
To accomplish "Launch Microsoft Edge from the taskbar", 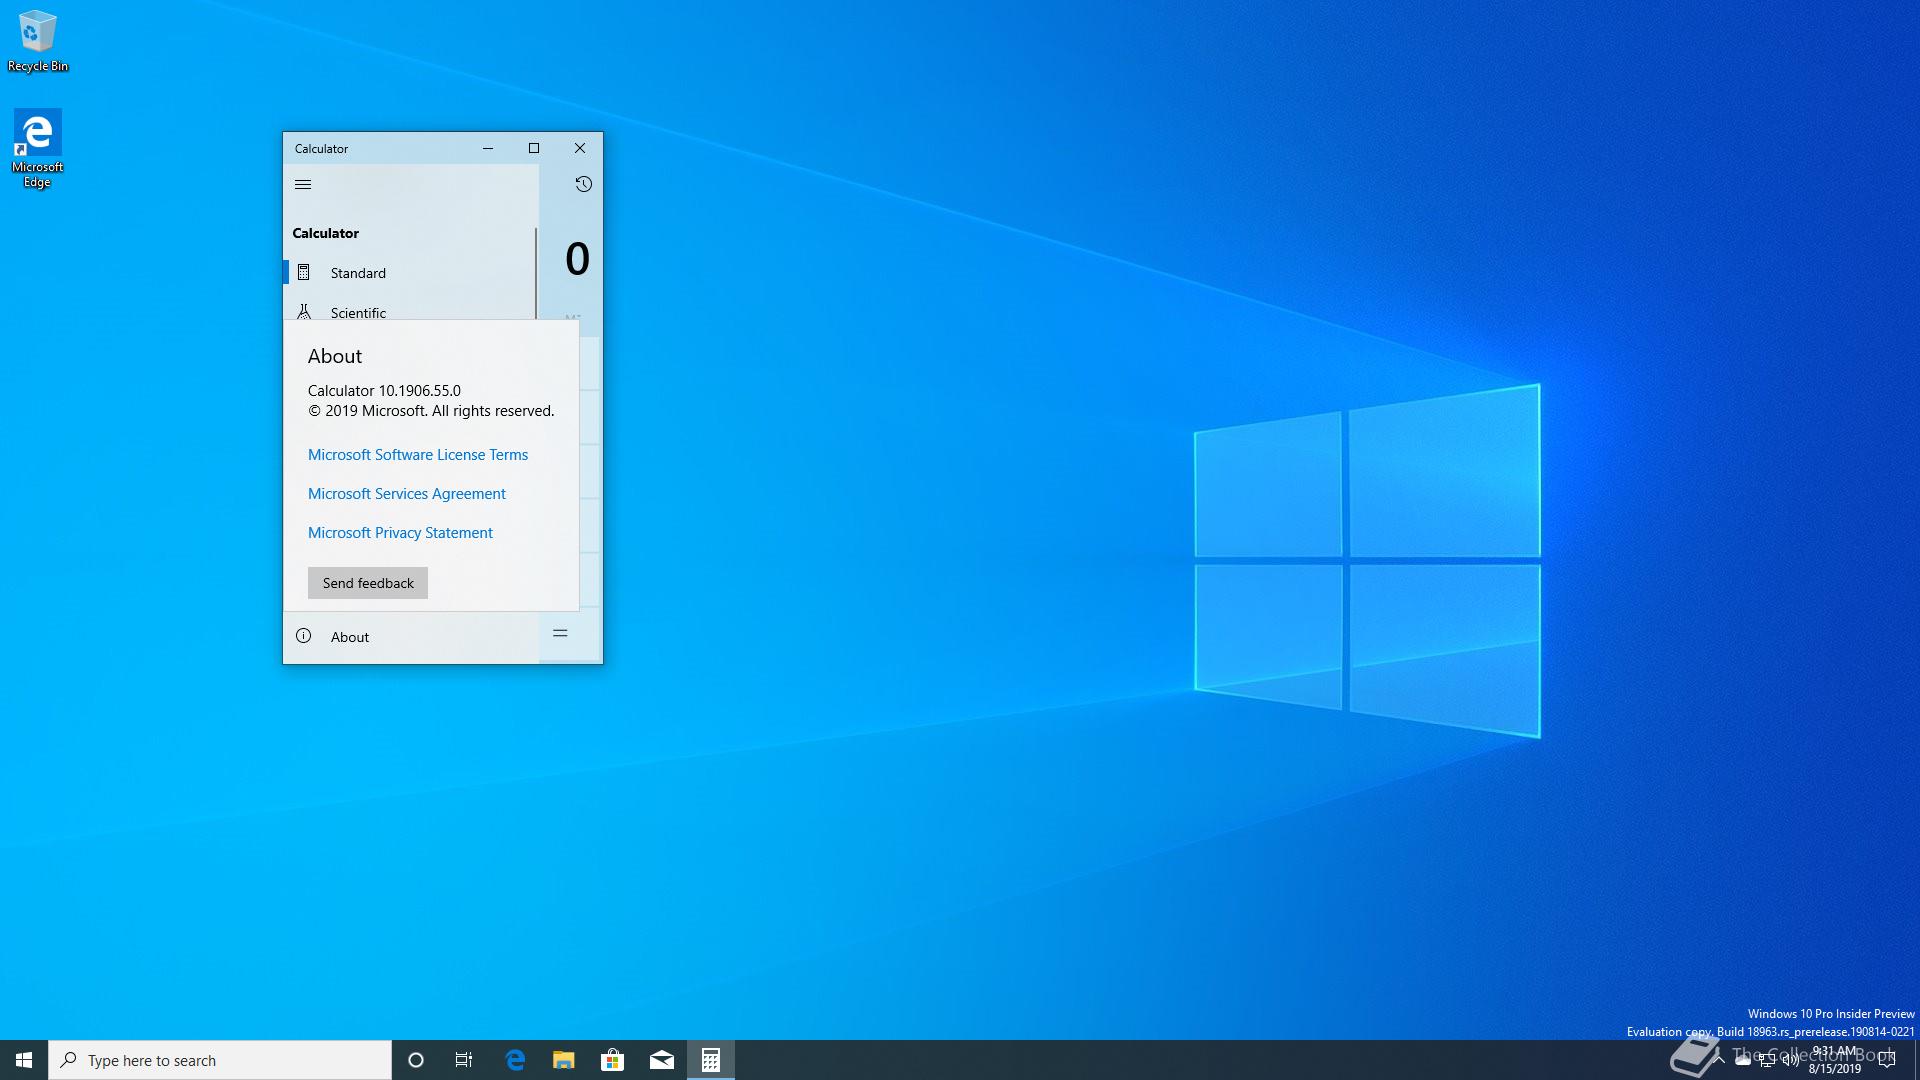I will [515, 1060].
